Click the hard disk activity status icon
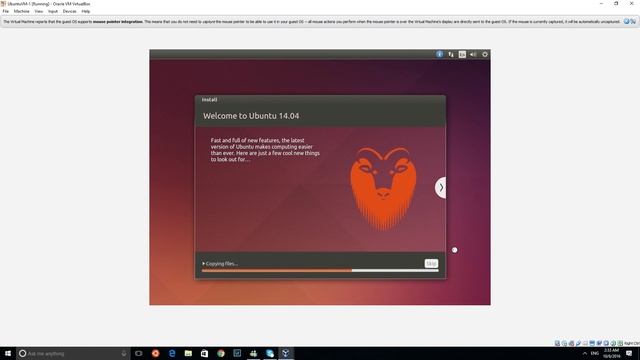 coord(558,343)
